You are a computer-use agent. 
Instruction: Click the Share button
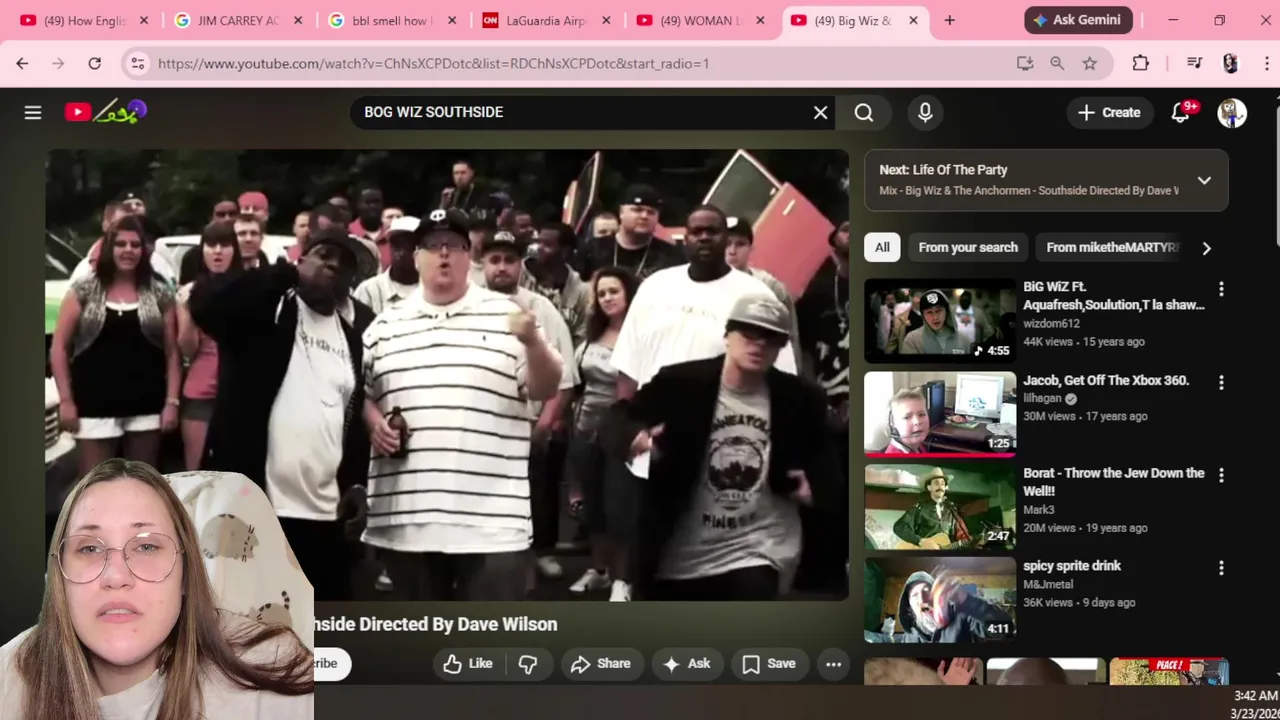tap(600, 664)
